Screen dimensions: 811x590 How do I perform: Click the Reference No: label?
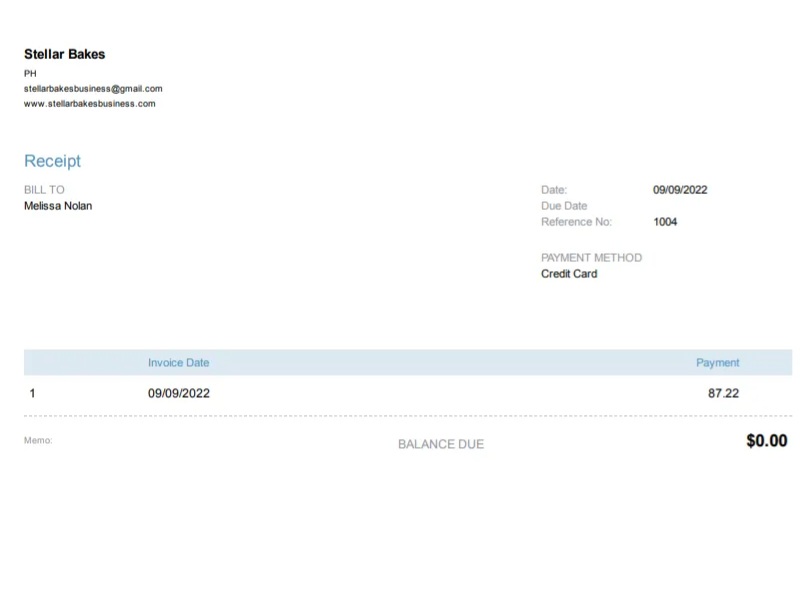click(x=576, y=222)
